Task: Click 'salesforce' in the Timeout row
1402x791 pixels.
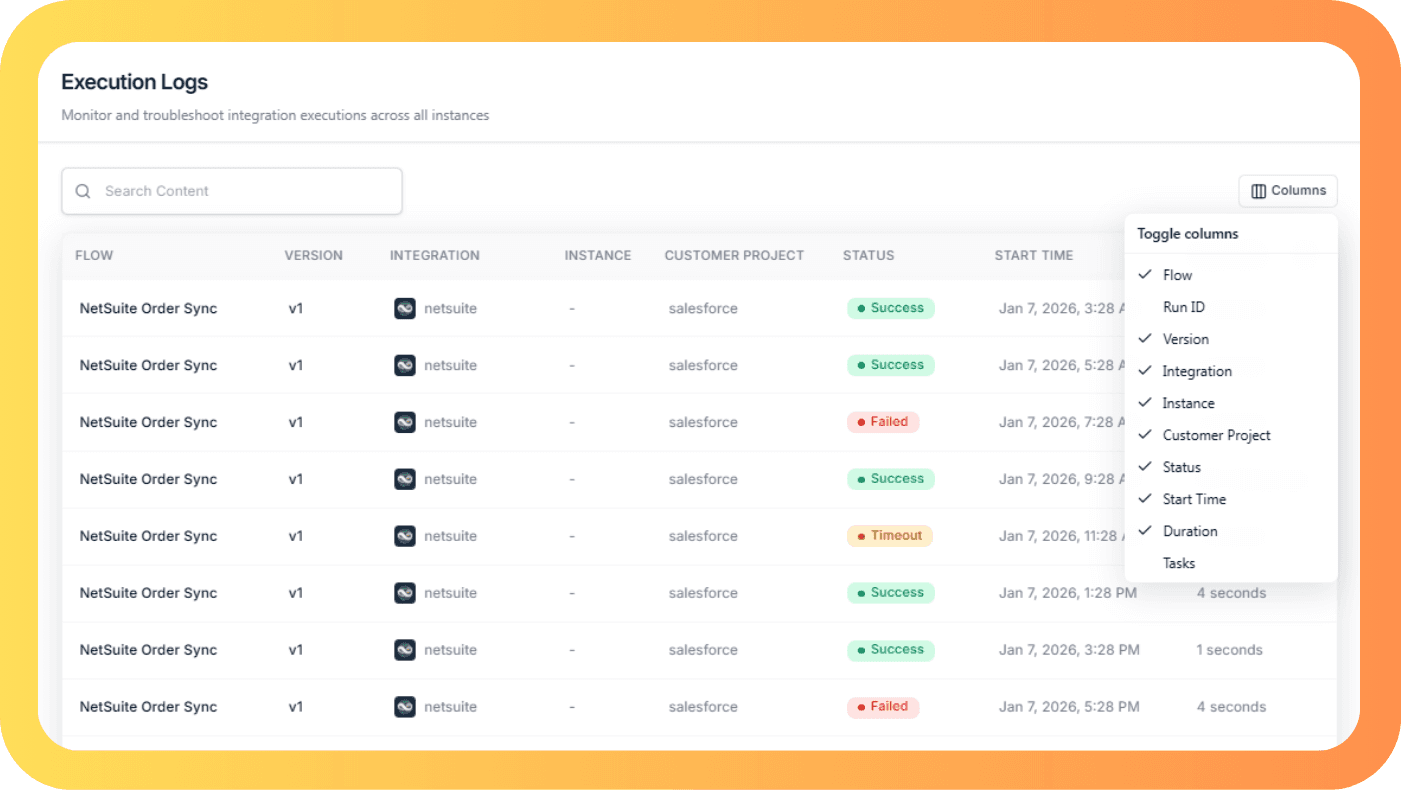Action: (x=703, y=536)
